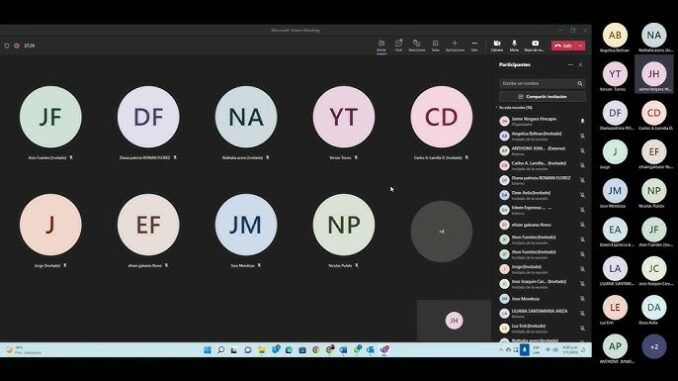
Task: Select ANTHONY JUNI... (Externo) participant row
Action: click(542, 150)
